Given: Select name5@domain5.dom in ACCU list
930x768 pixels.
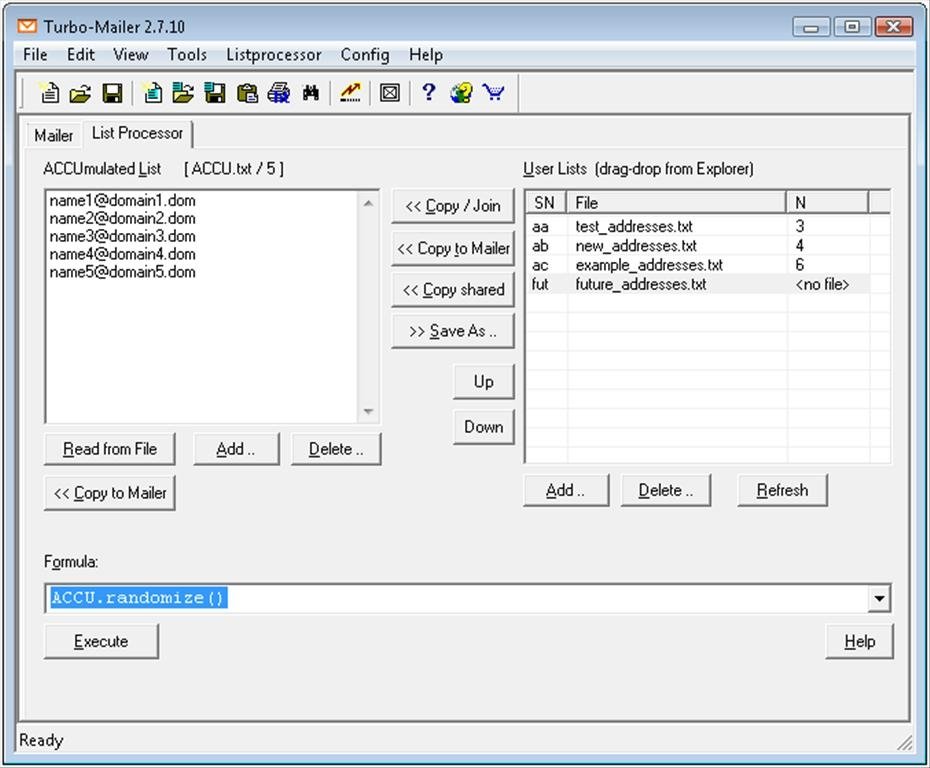Looking at the screenshot, I should click(x=122, y=272).
